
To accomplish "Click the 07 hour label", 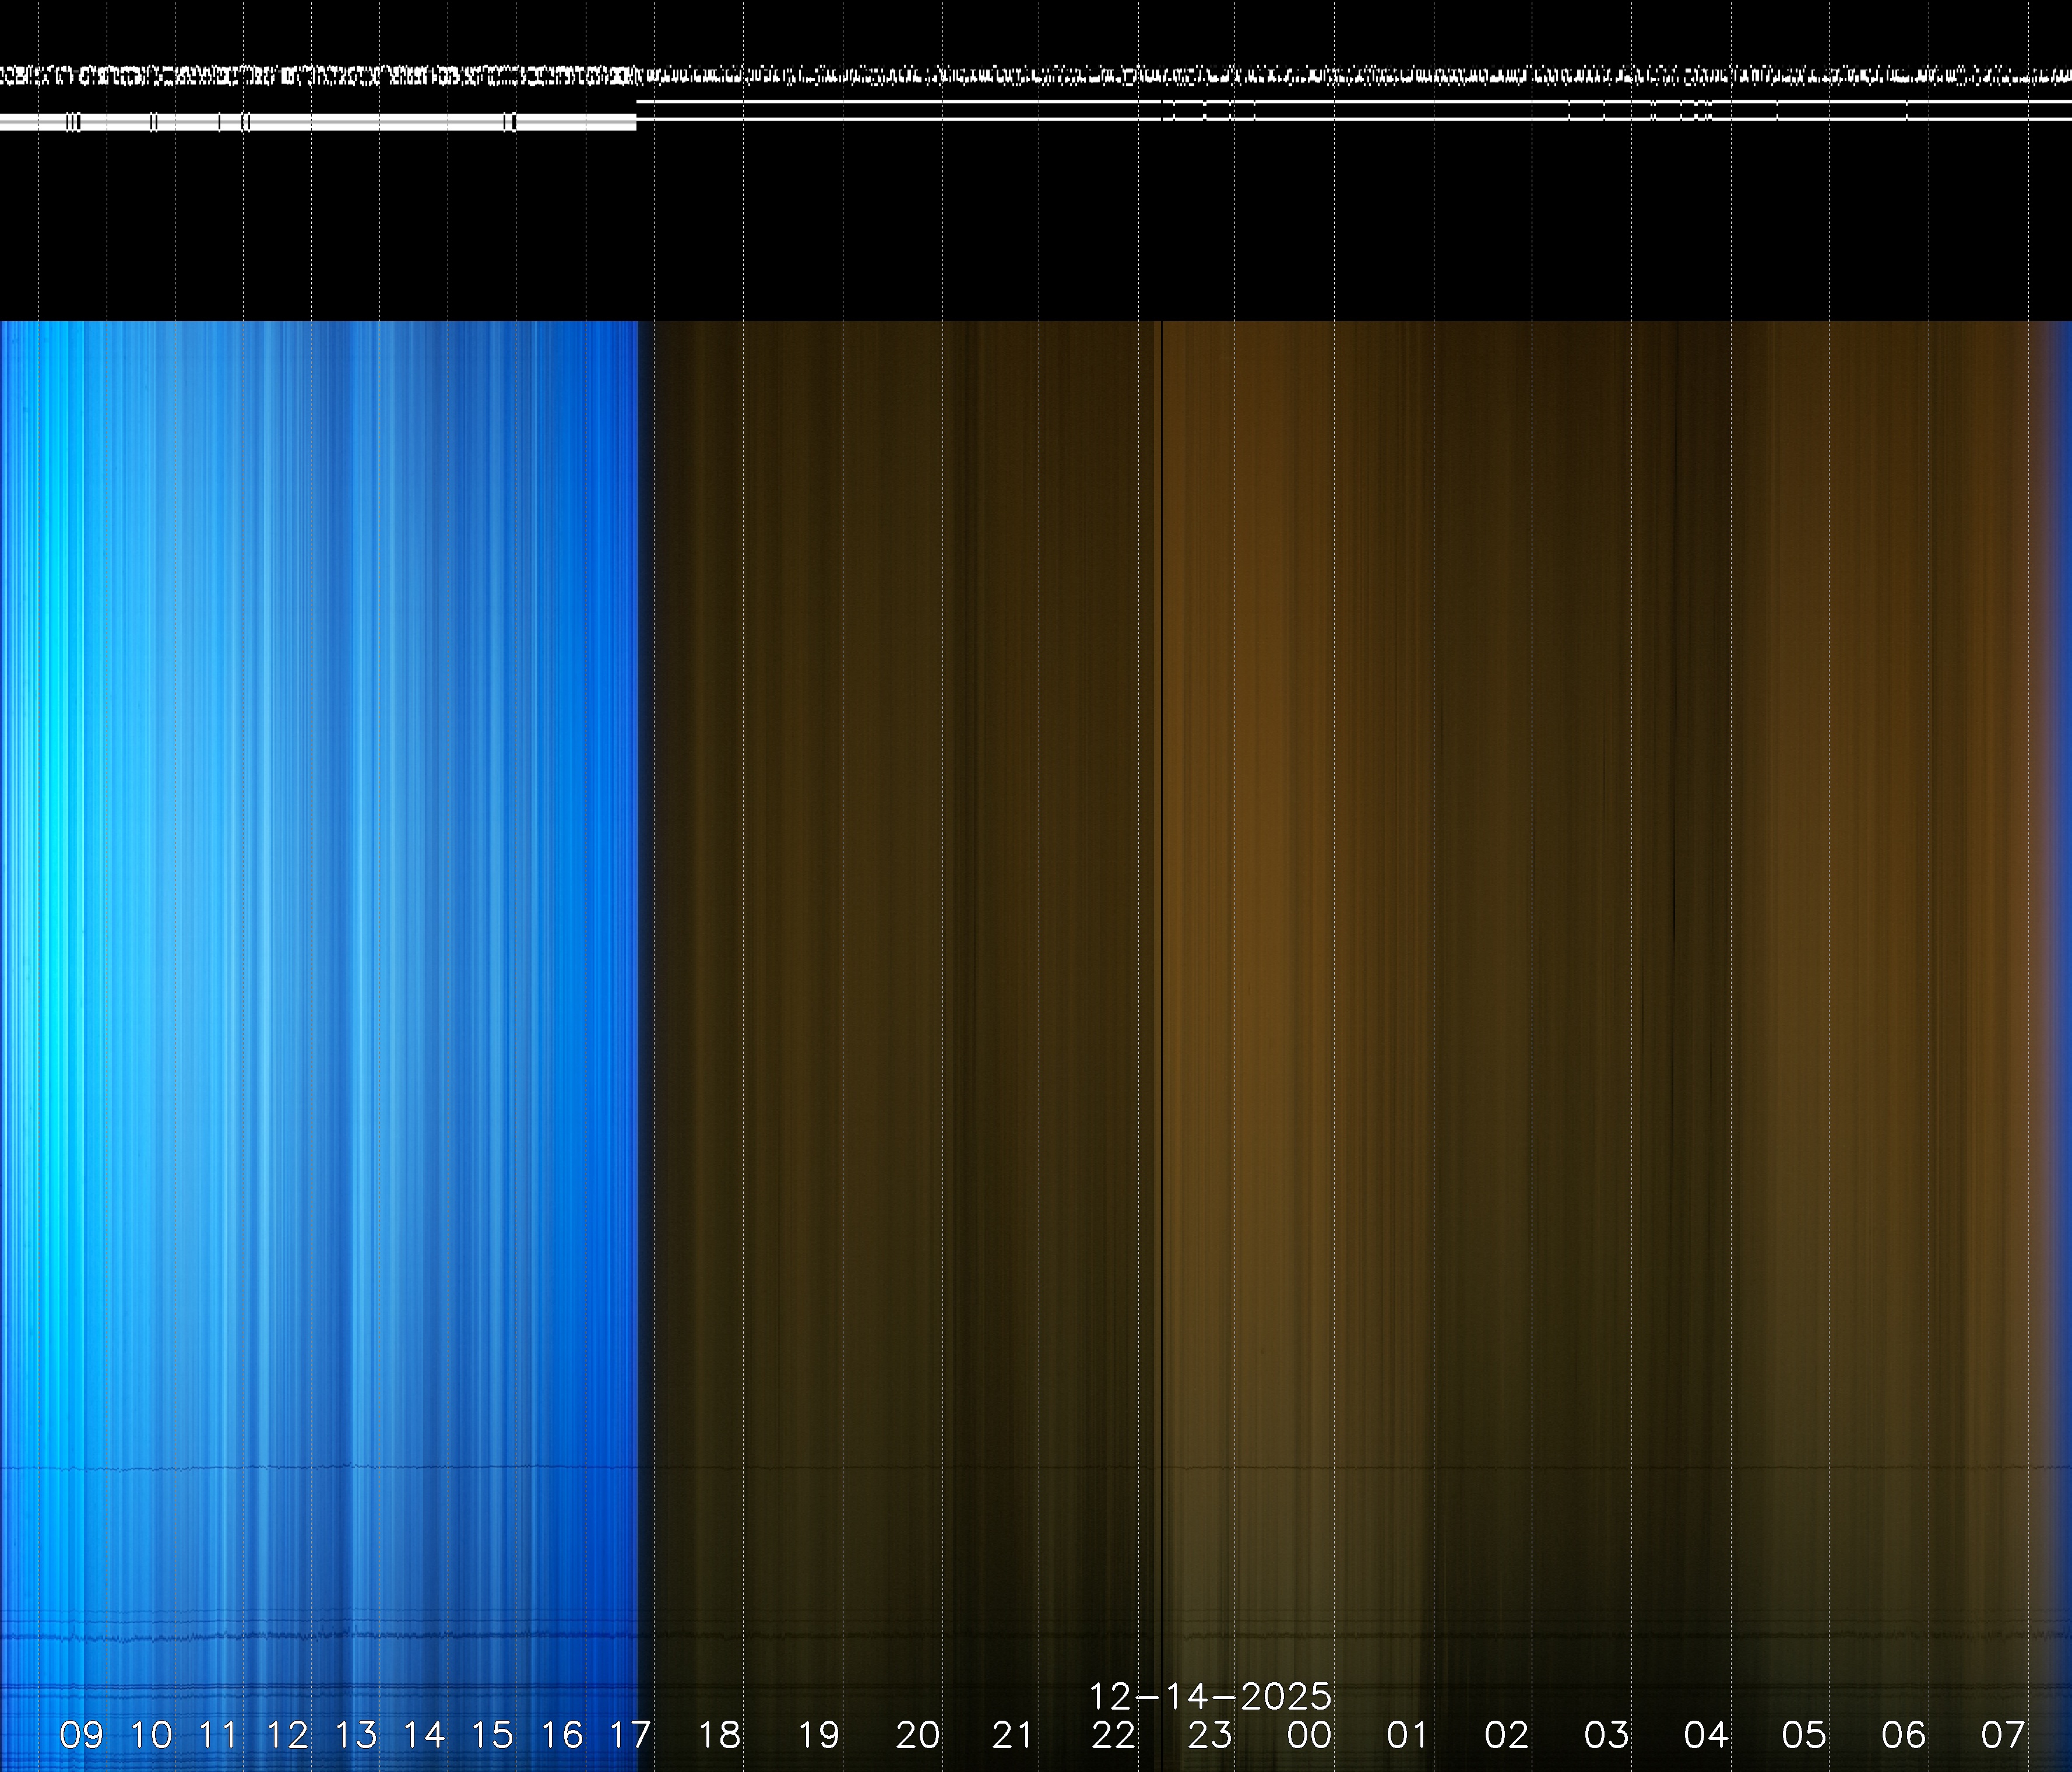I will click(x=2003, y=1735).
